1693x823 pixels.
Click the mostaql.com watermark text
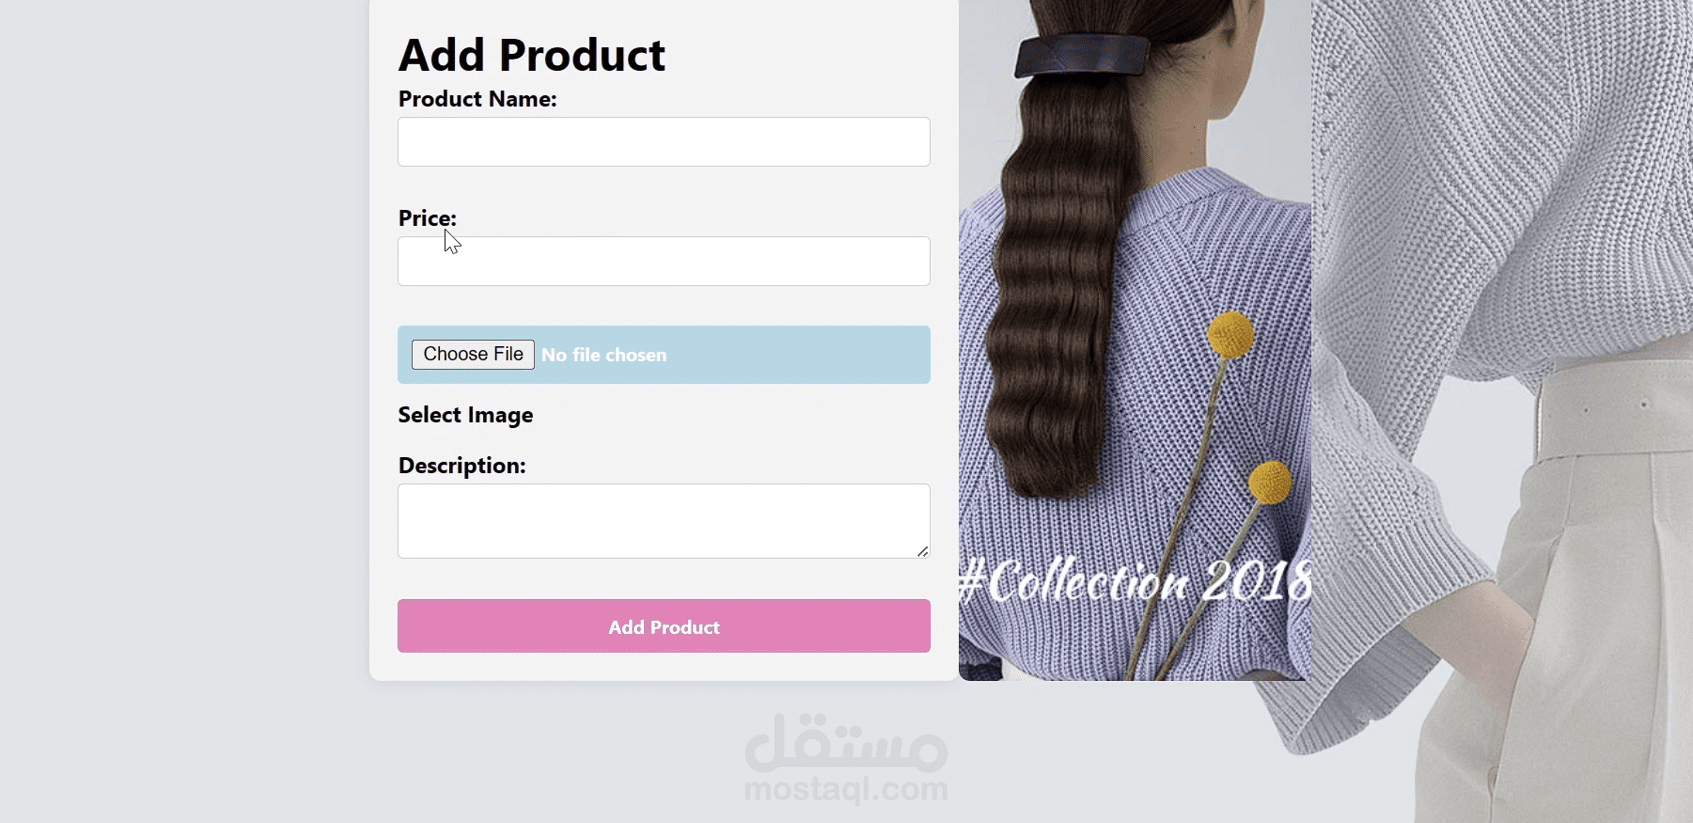point(846,789)
